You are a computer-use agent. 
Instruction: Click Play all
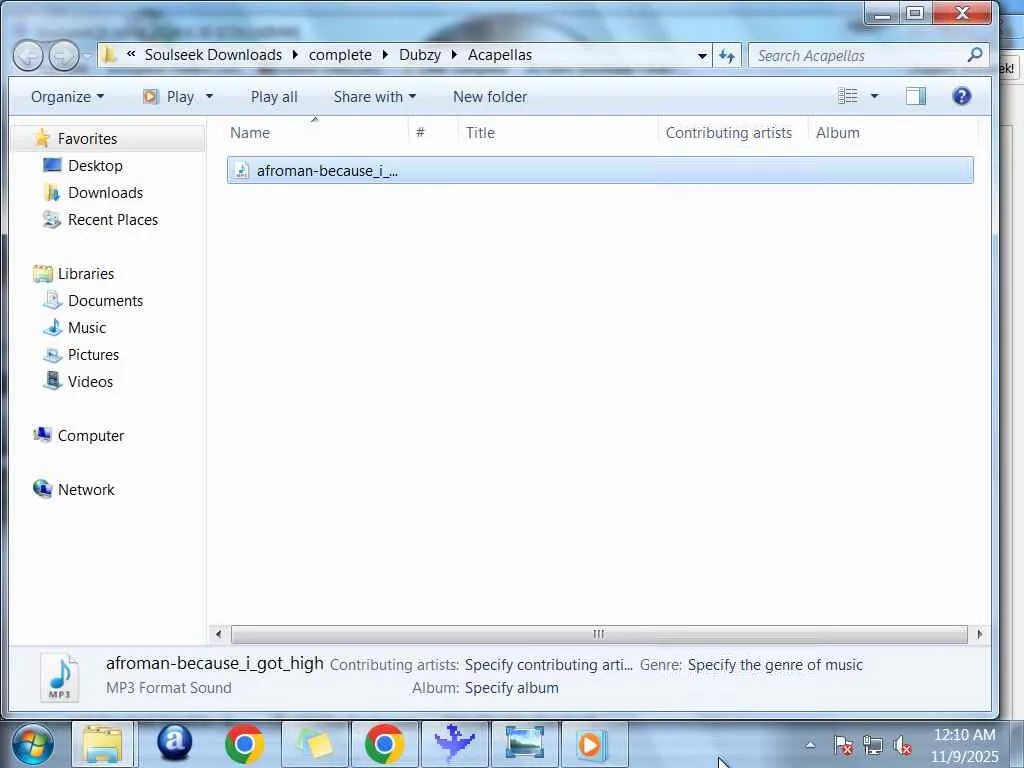click(274, 97)
